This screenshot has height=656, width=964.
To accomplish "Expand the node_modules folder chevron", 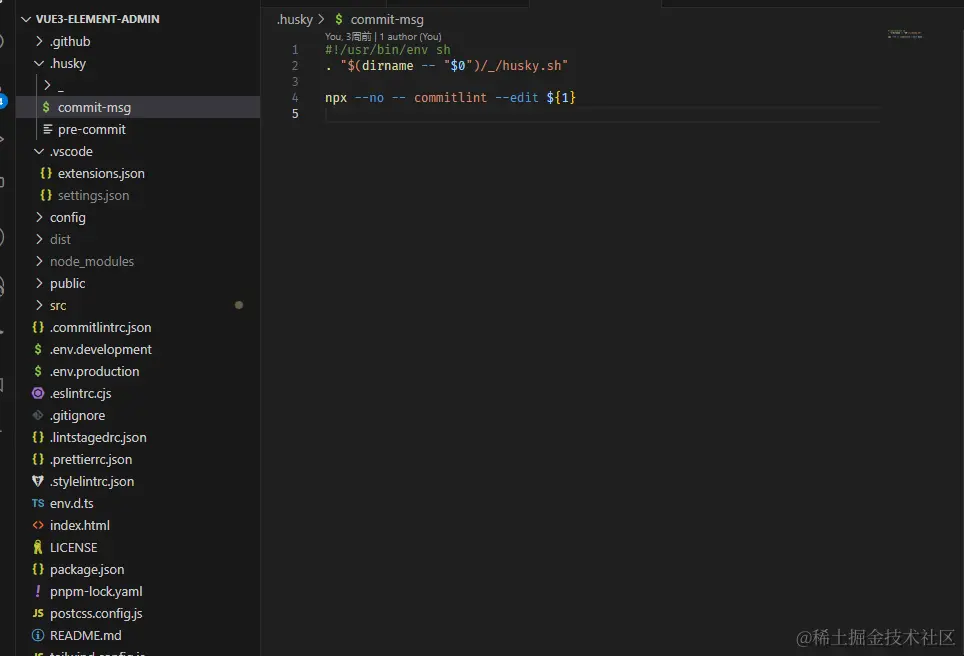I will [39, 261].
